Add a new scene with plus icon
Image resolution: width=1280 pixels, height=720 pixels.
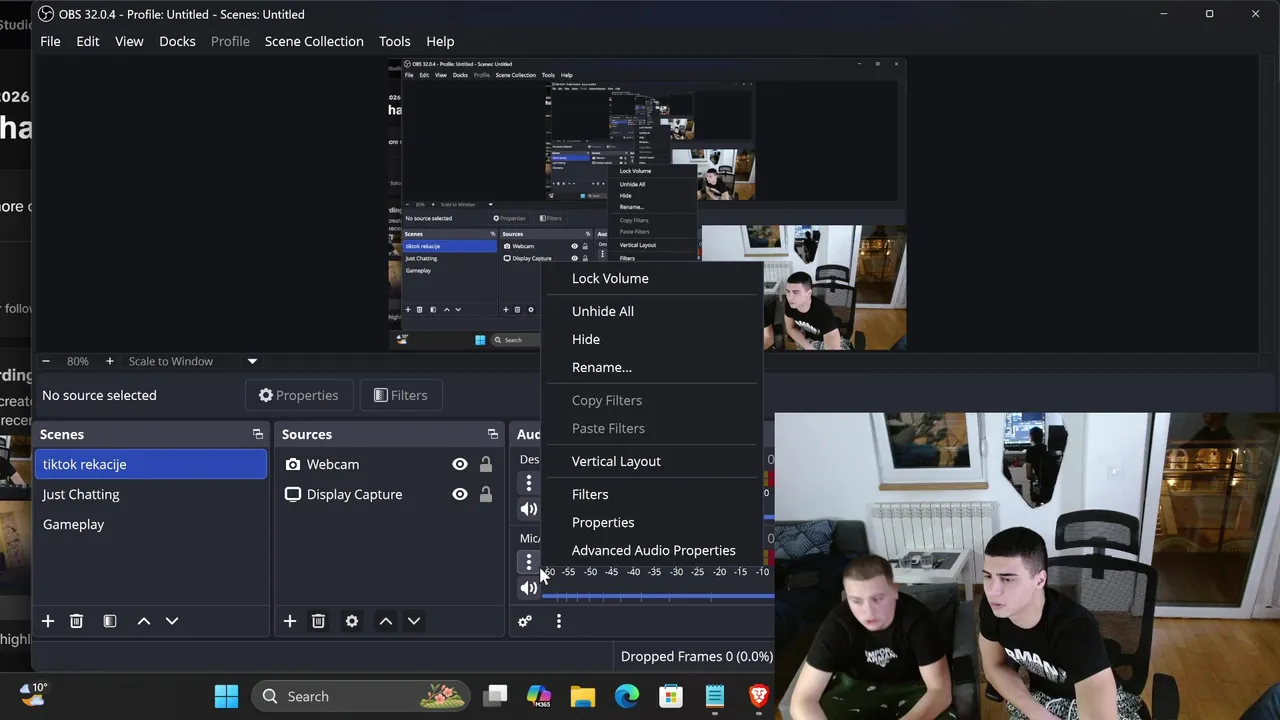pyautogui.click(x=48, y=621)
